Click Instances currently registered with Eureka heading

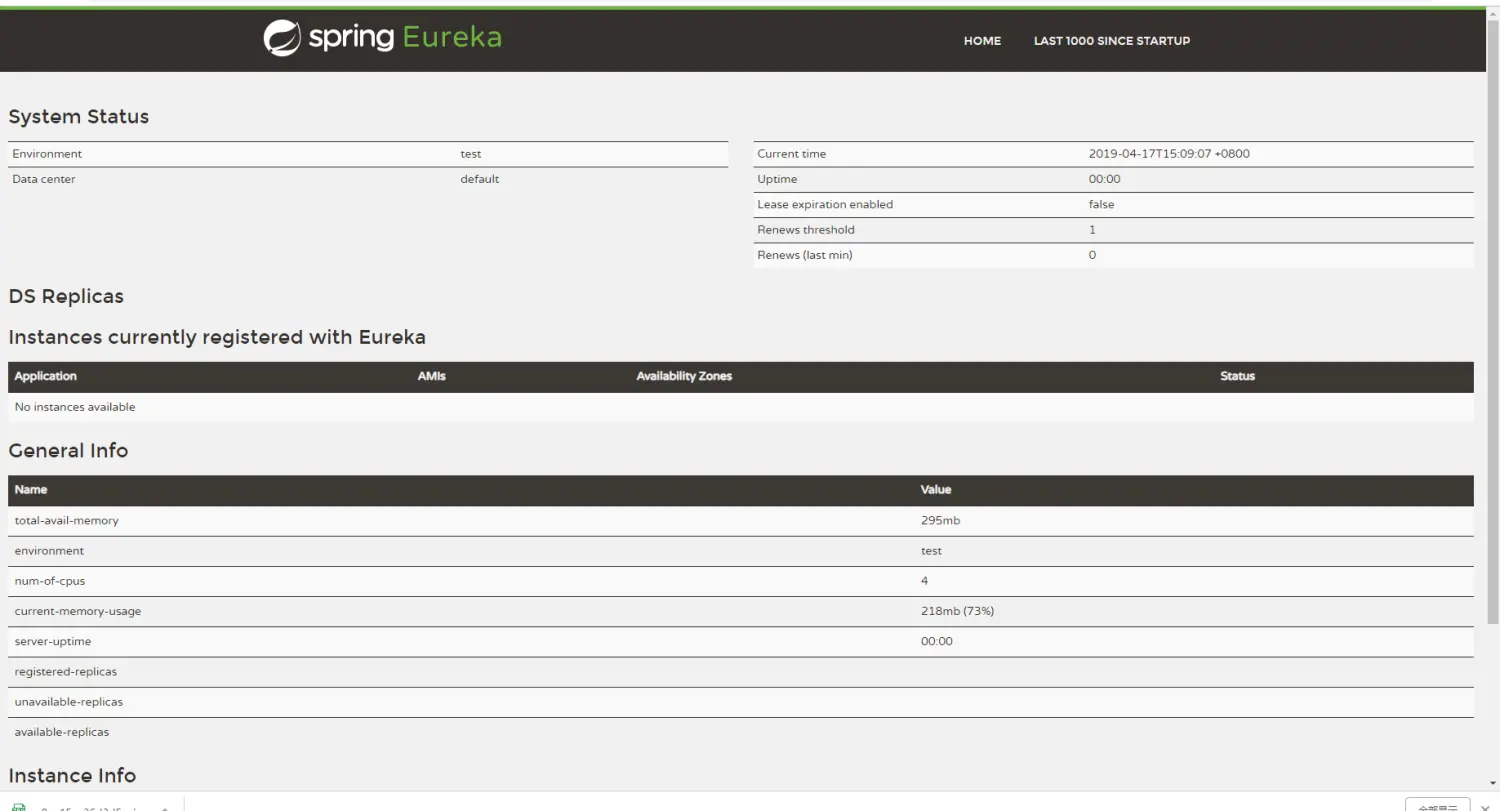click(217, 337)
